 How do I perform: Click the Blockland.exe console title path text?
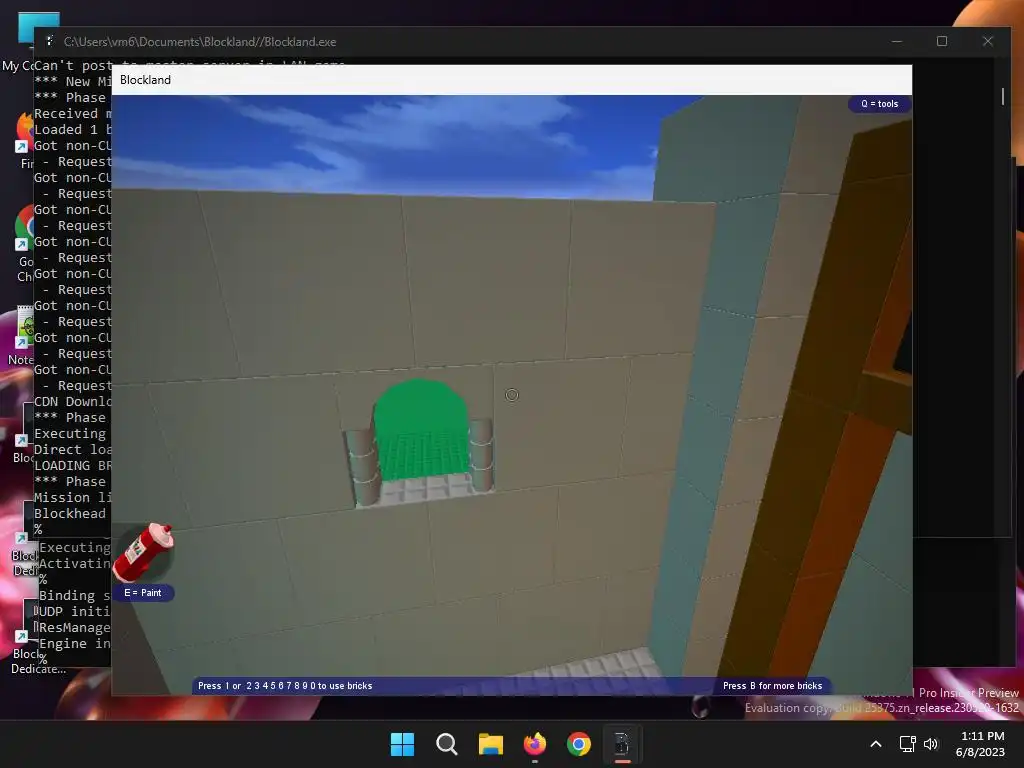point(200,42)
